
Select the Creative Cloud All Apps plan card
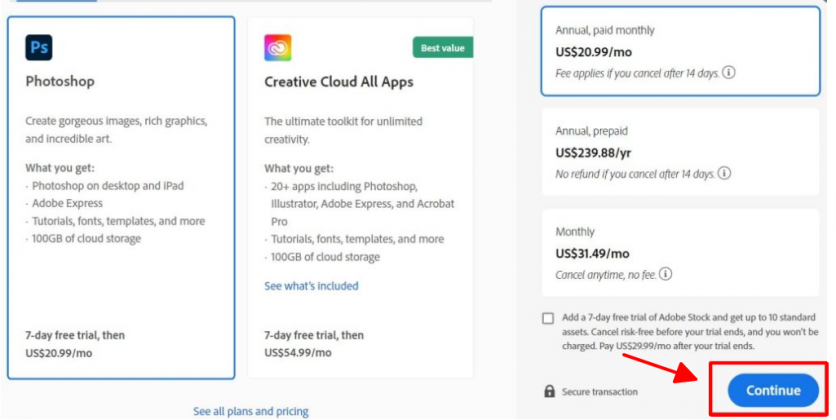360,198
